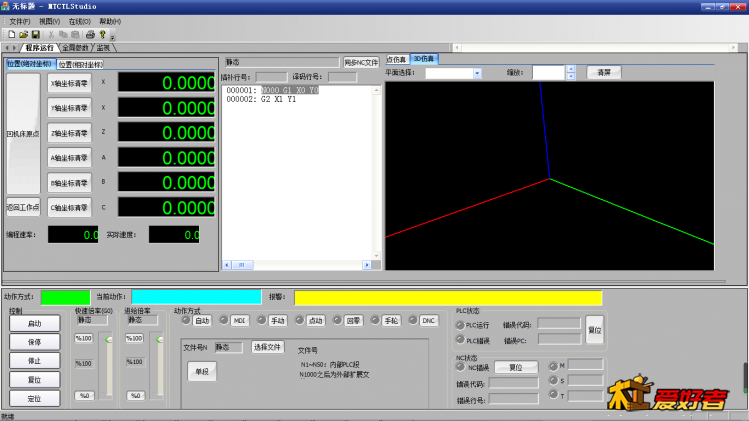Select the 手动 mode radio
749x421 pixels.
pyautogui.click(x=261, y=320)
